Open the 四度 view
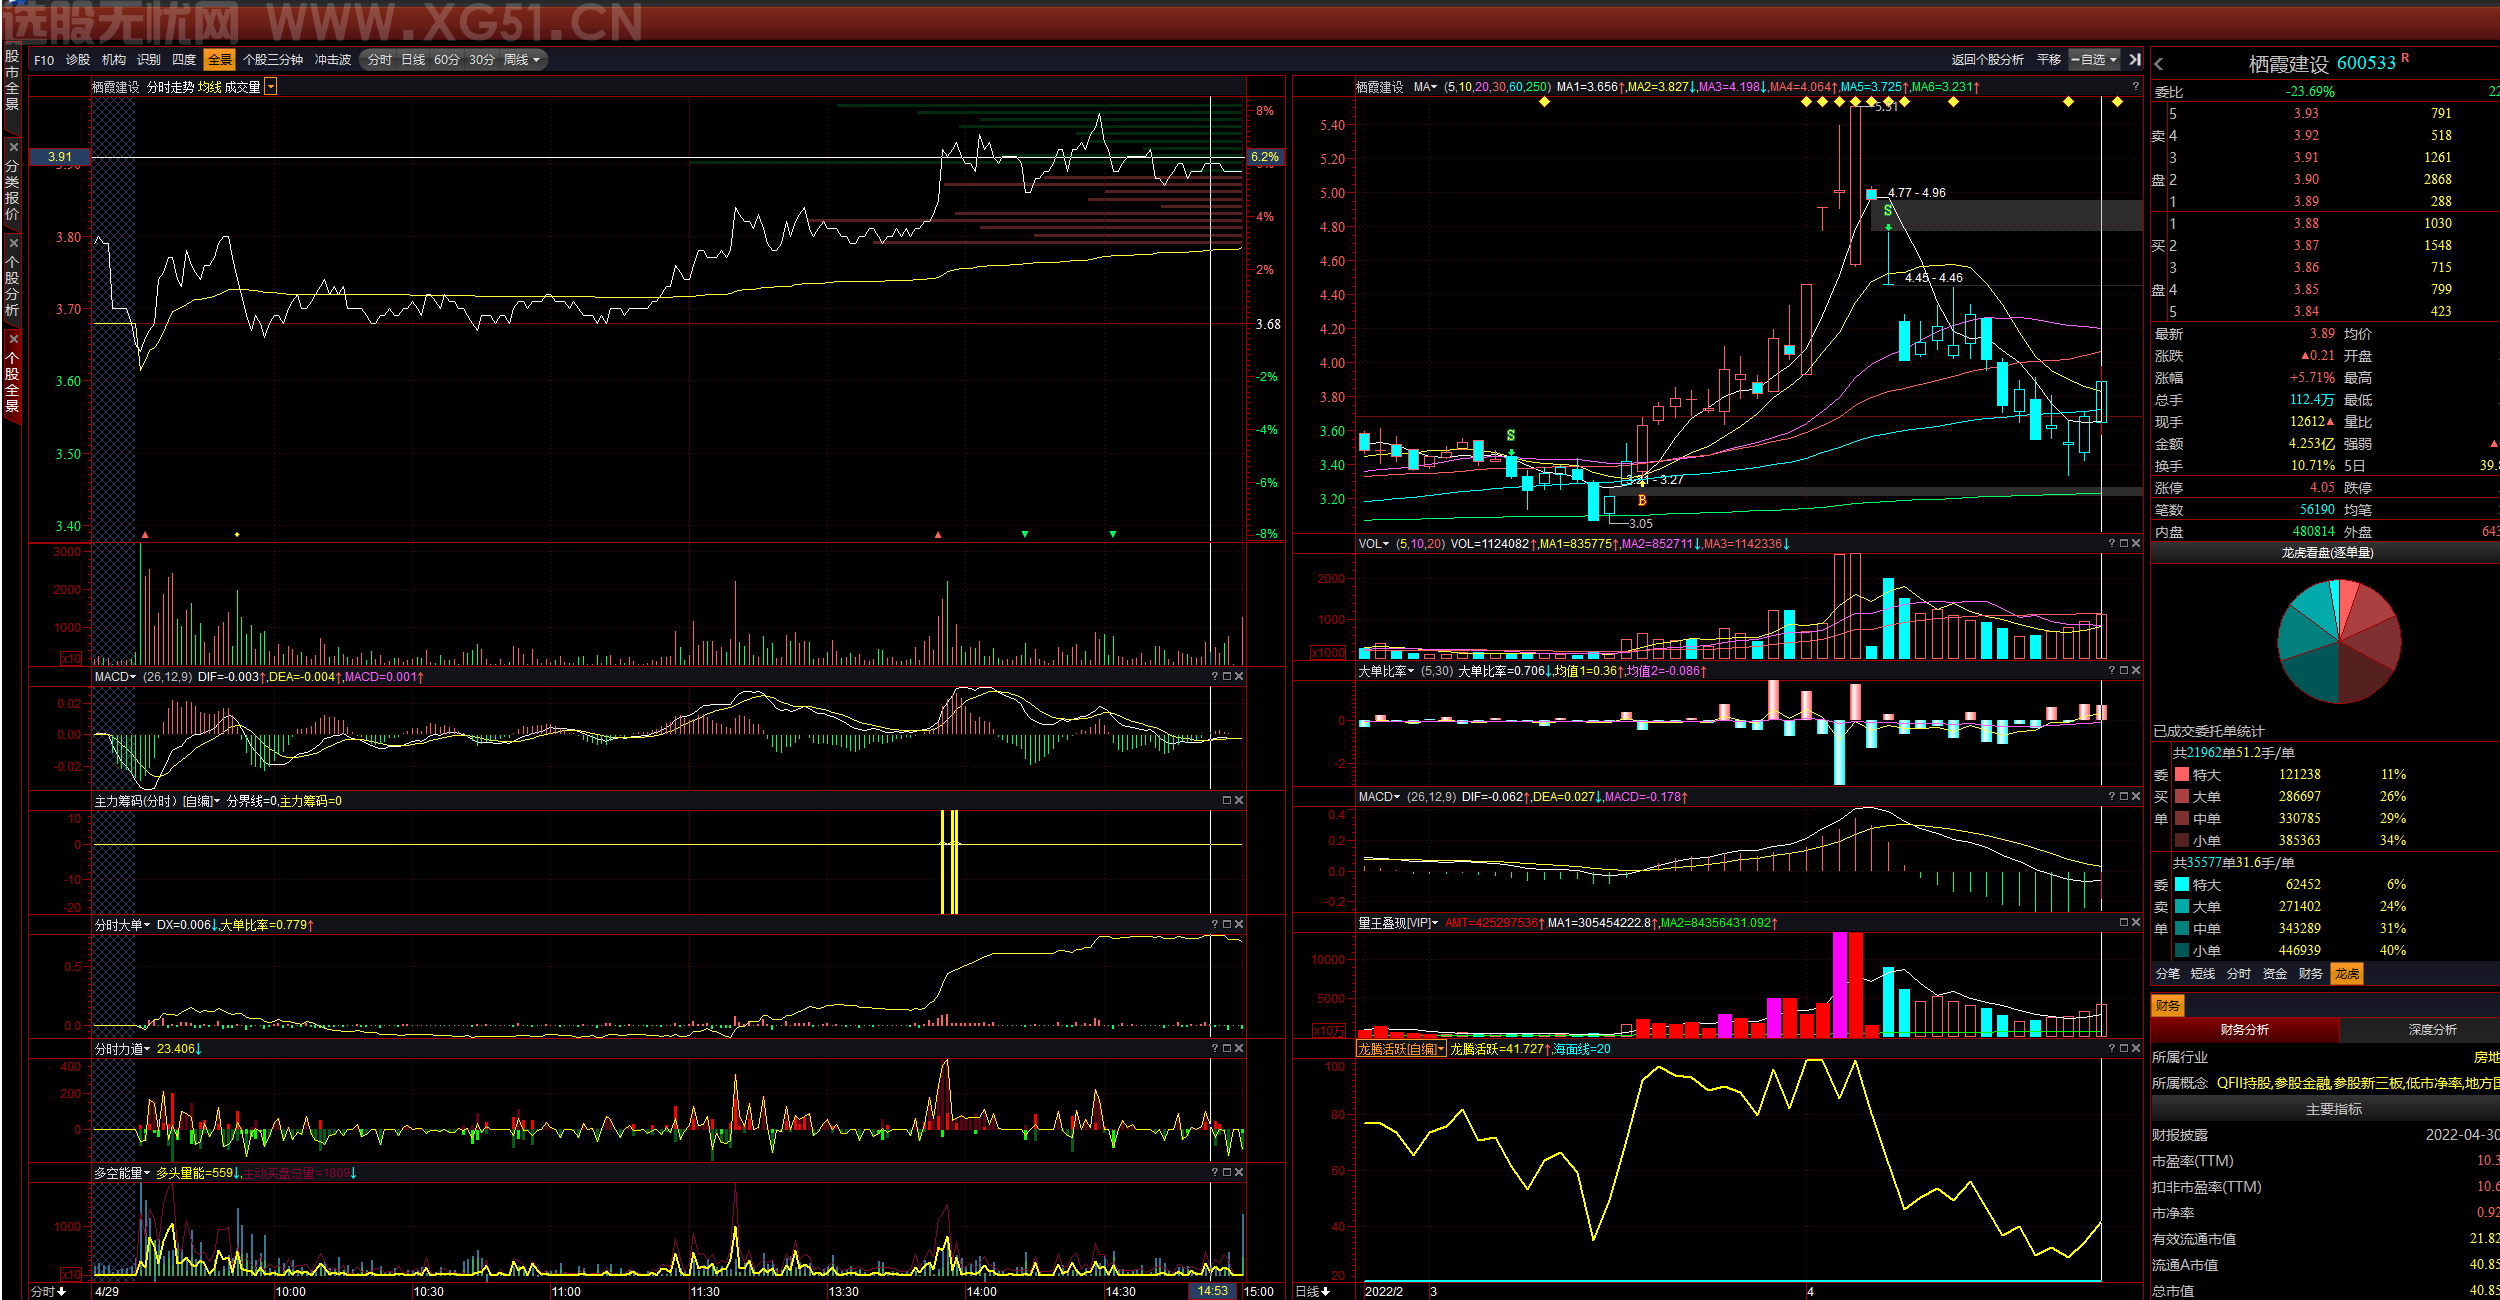This screenshot has width=2500, height=1300. (184, 60)
